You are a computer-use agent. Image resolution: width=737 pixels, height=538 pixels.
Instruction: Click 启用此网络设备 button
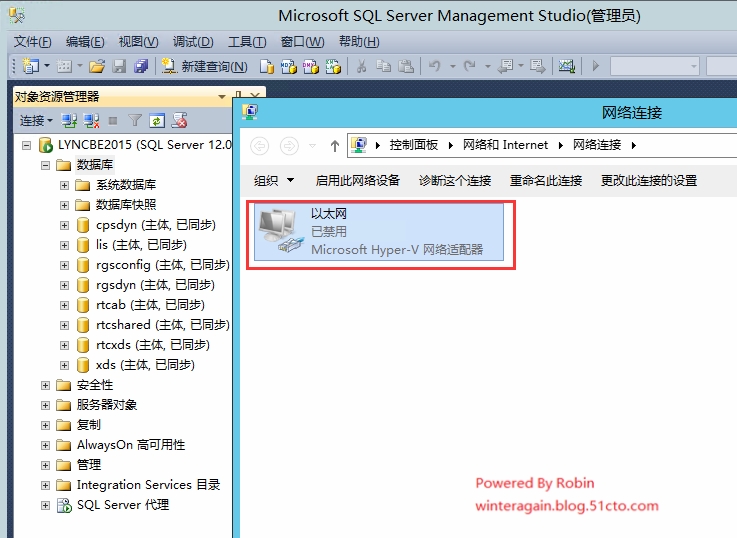point(357,180)
